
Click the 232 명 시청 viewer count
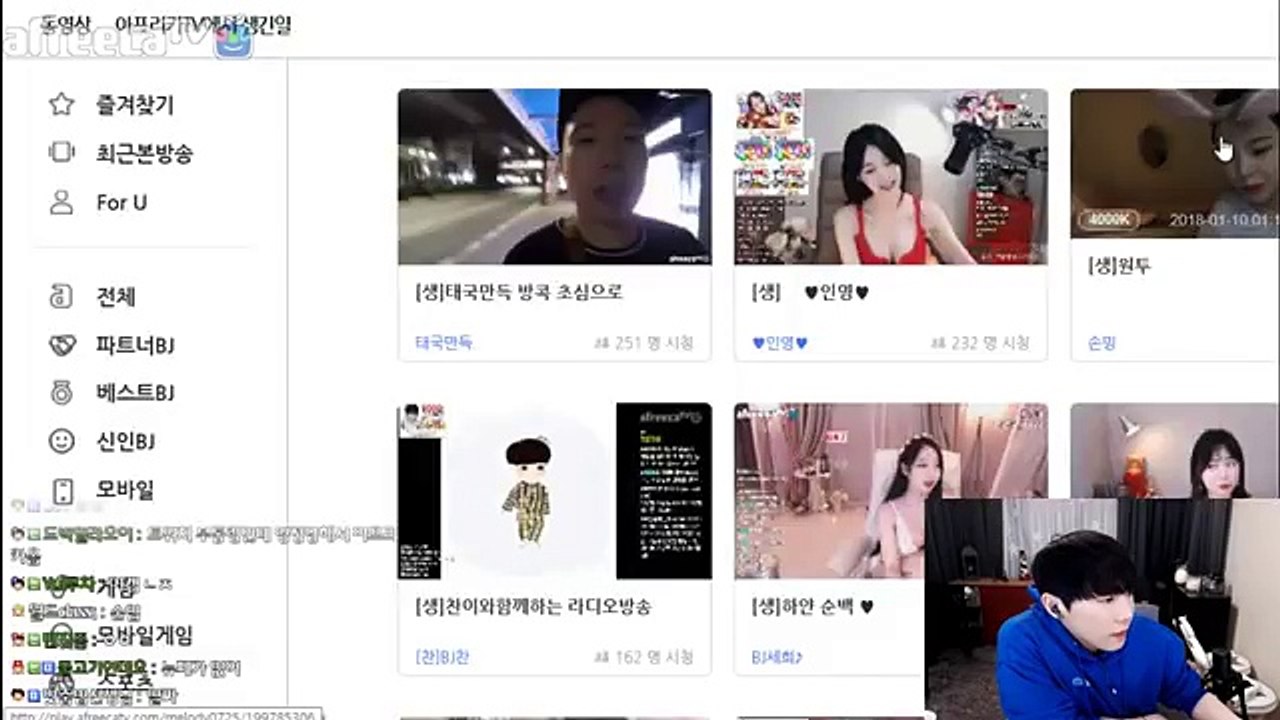point(980,343)
